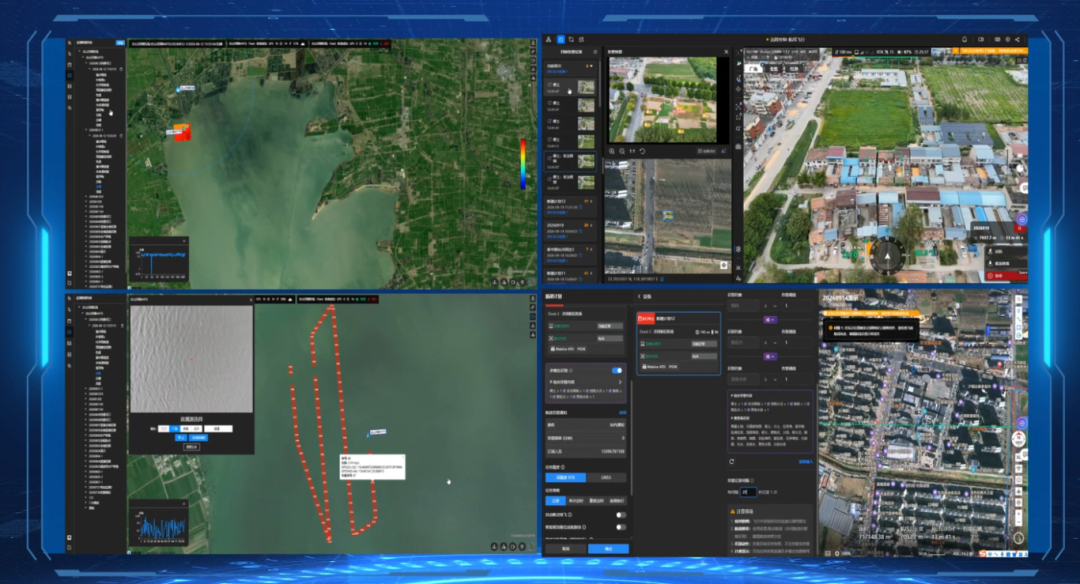This screenshot has width=1080, height=584.
Task: Close the grey sonar image panel
Action: click(250, 300)
